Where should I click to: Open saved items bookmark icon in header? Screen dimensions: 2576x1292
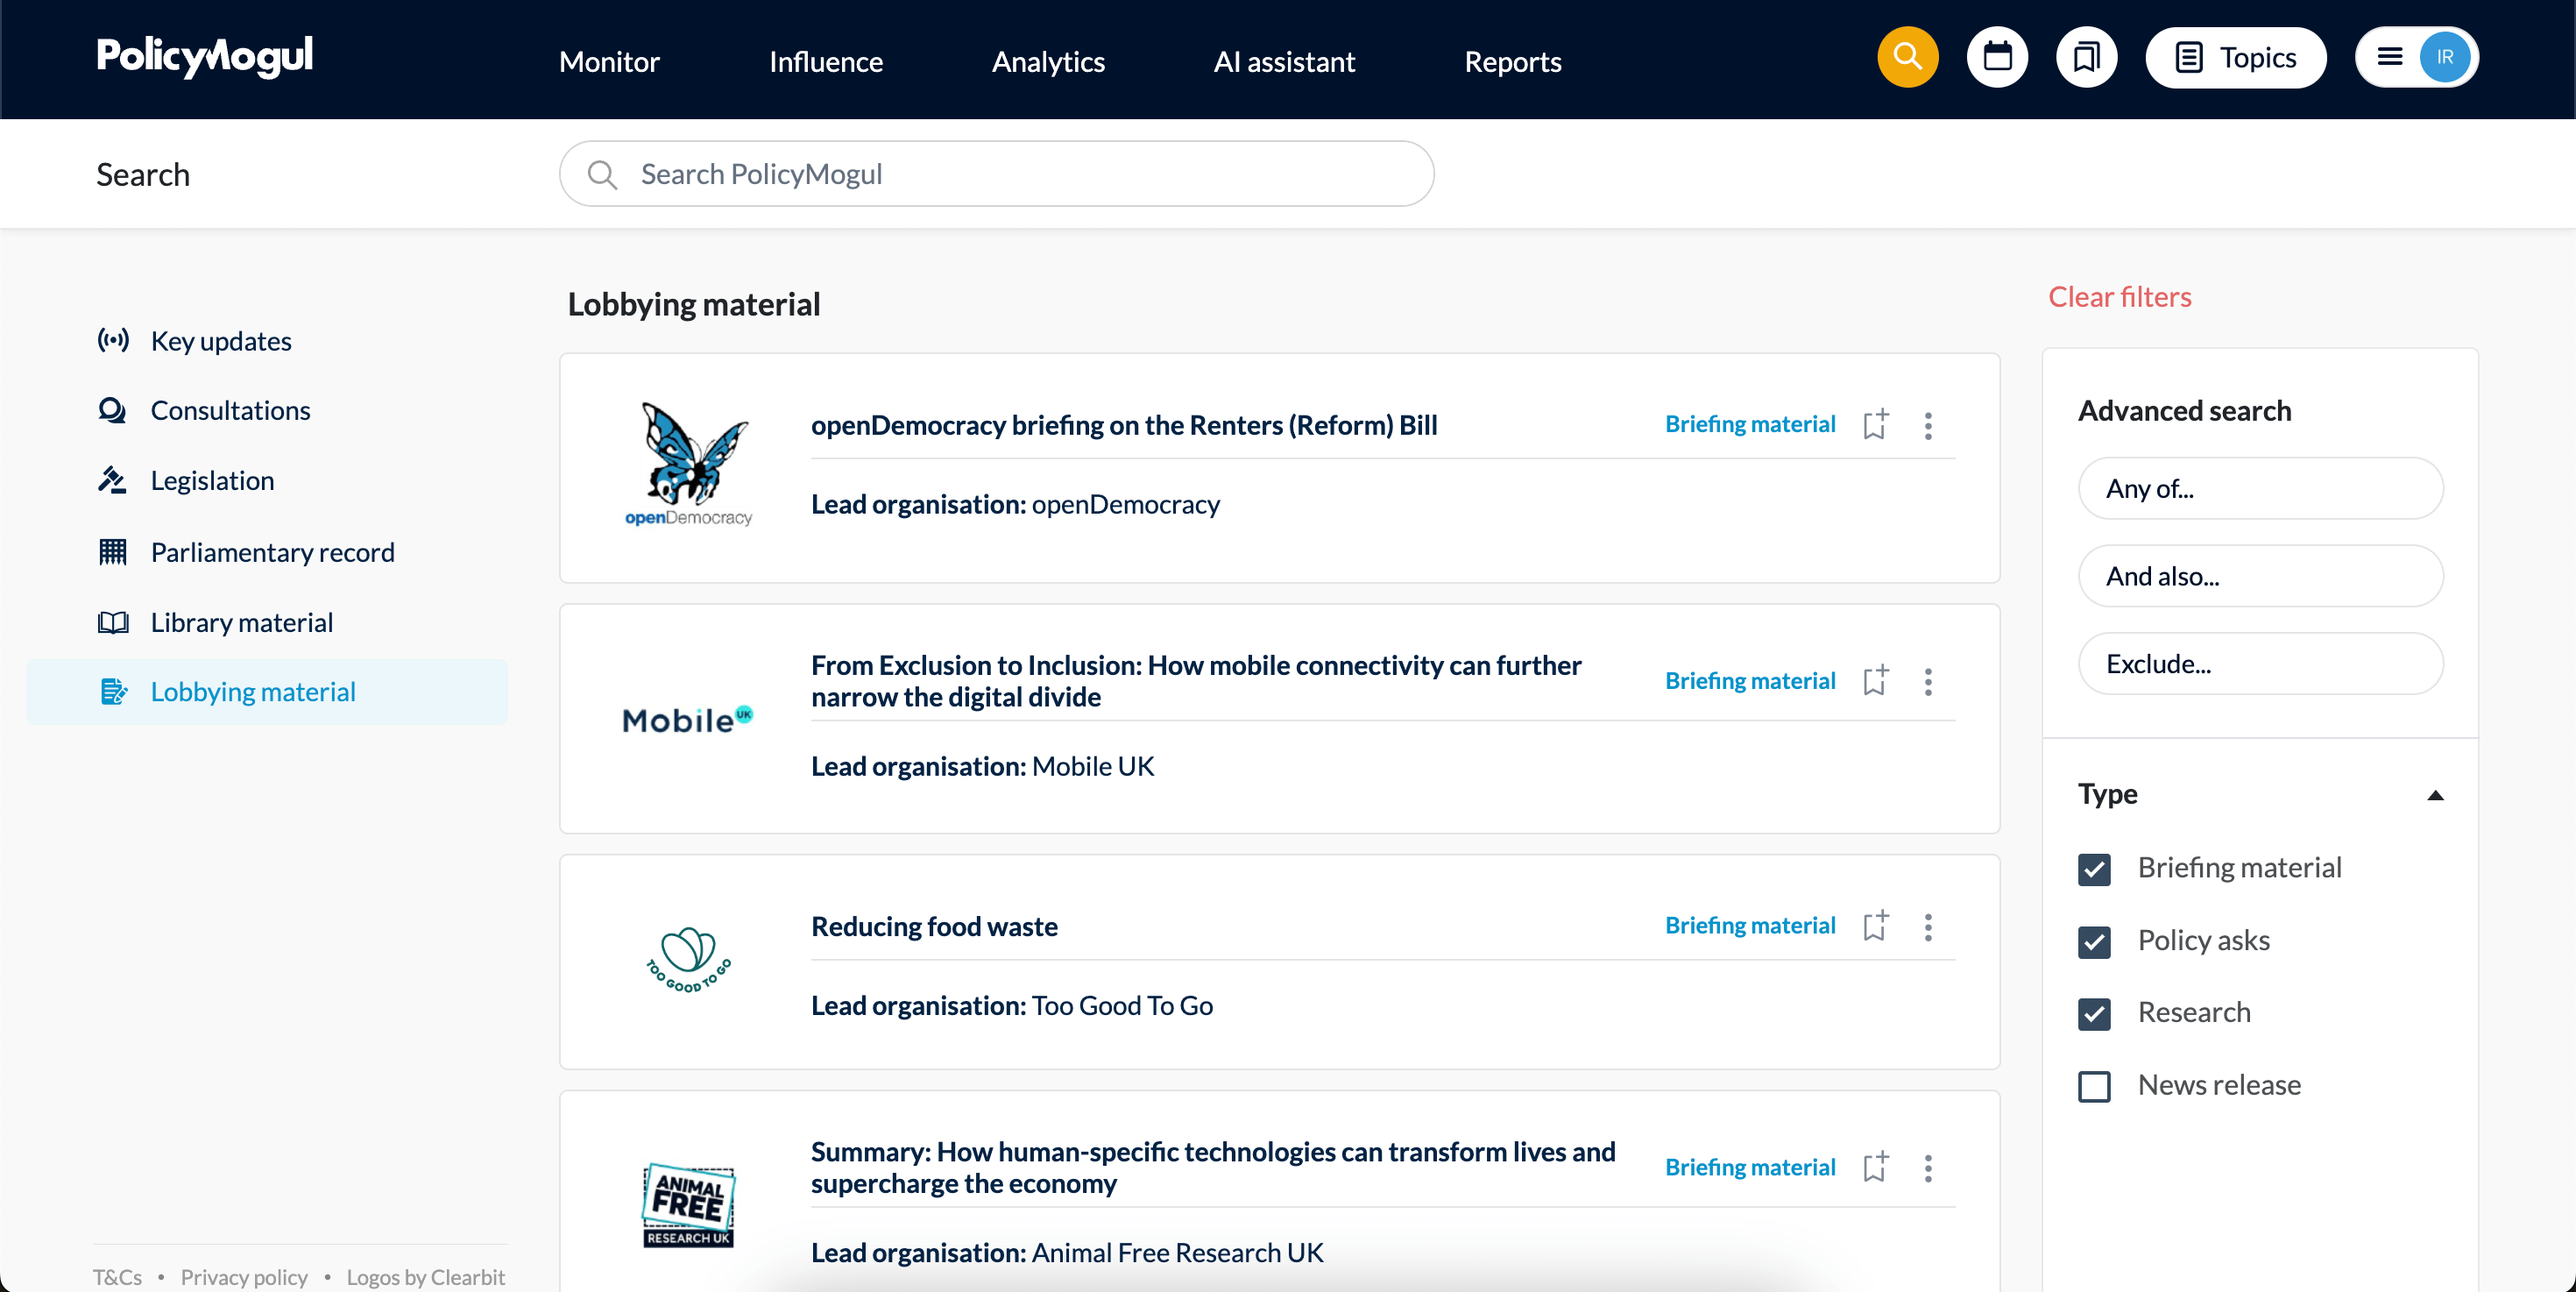coord(2086,58)
